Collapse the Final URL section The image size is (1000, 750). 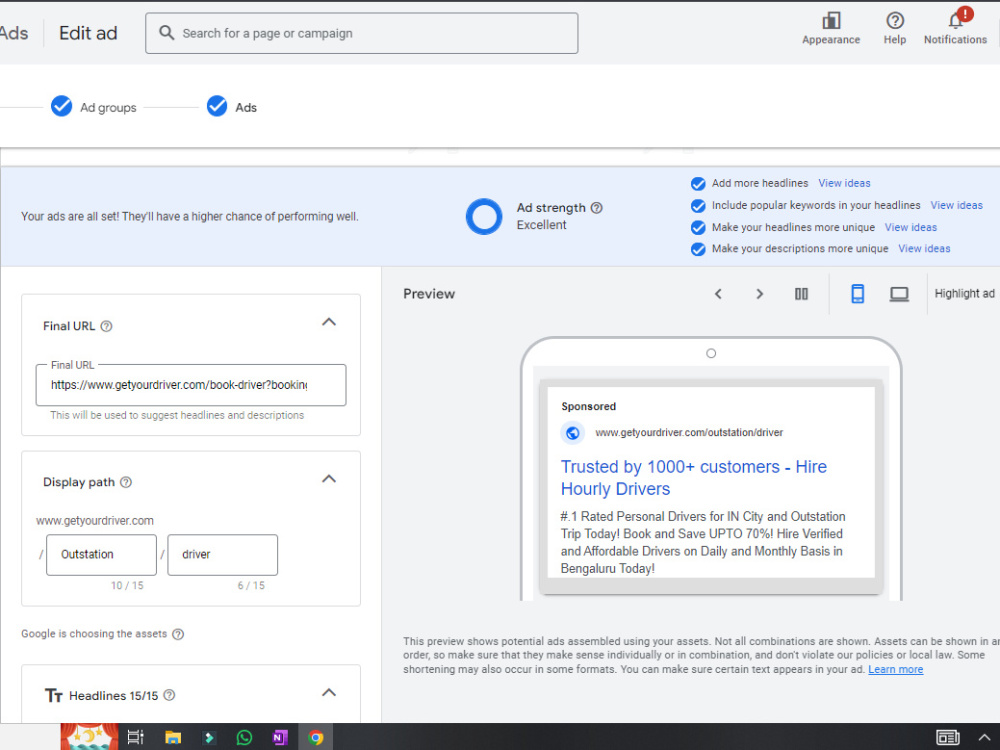[329, 322]
